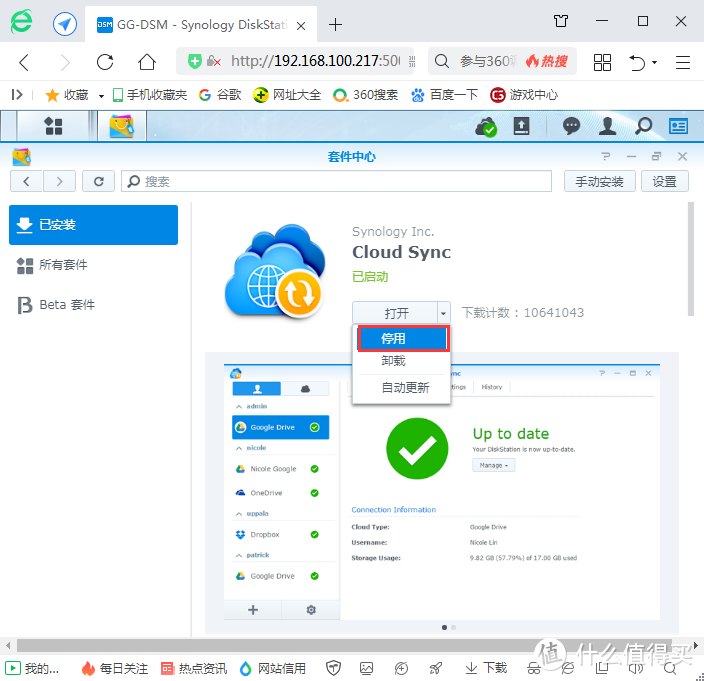Viewport: 704px width, 681px height.
Task: Open 手机收藏夹 bookmark
Action: click(x=150, y=95)
